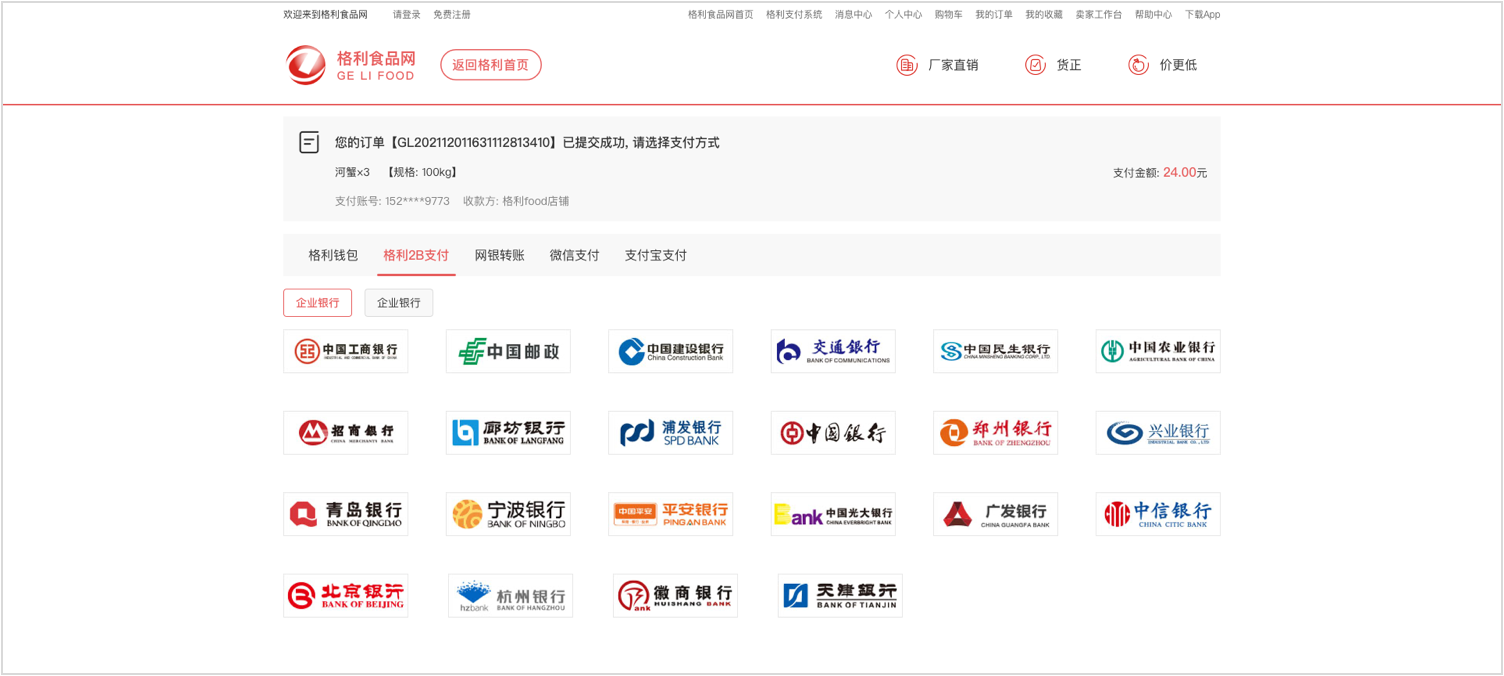Pick the 交通银行 bank option
The width and height of the screenshot is (1504, 676).
click(833, 351)
